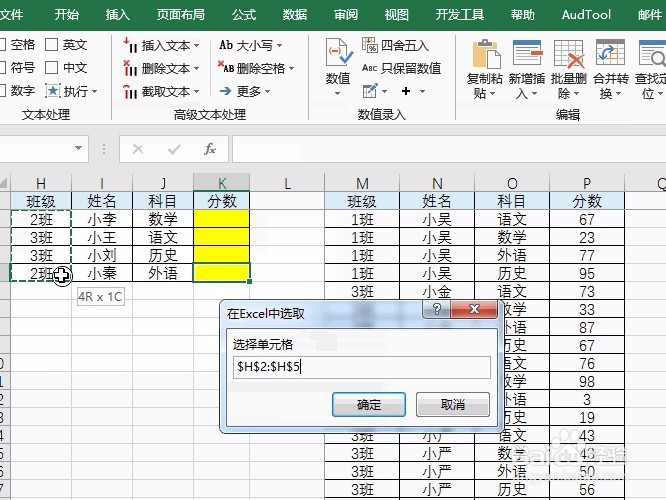Open the 页面布局 ribbon tab

(x=181, y=14)
